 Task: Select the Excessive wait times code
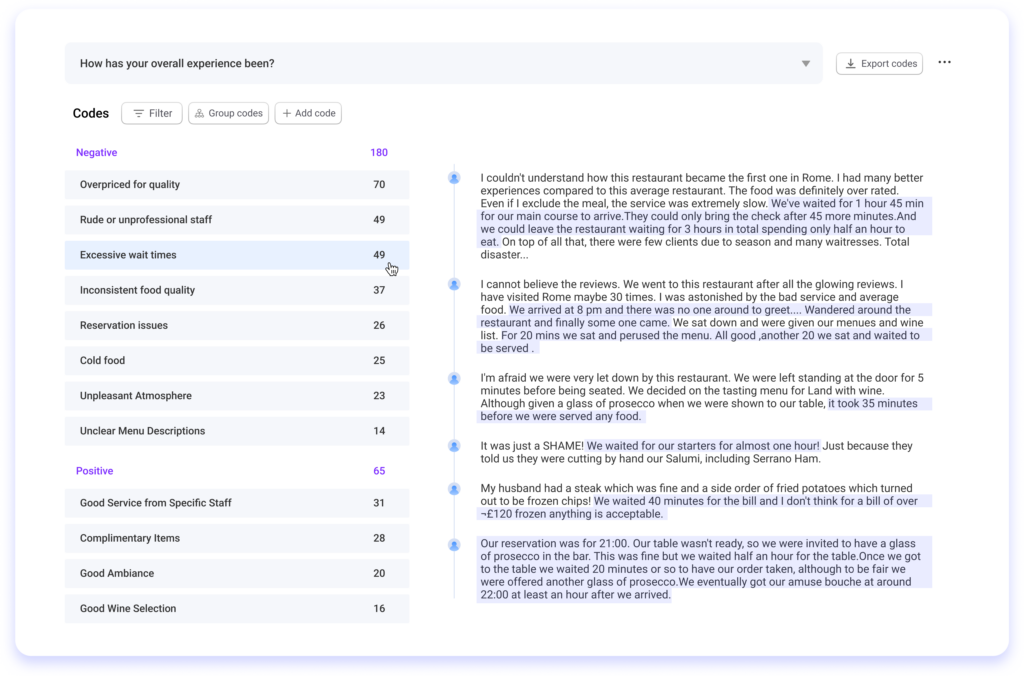point(237,254)
